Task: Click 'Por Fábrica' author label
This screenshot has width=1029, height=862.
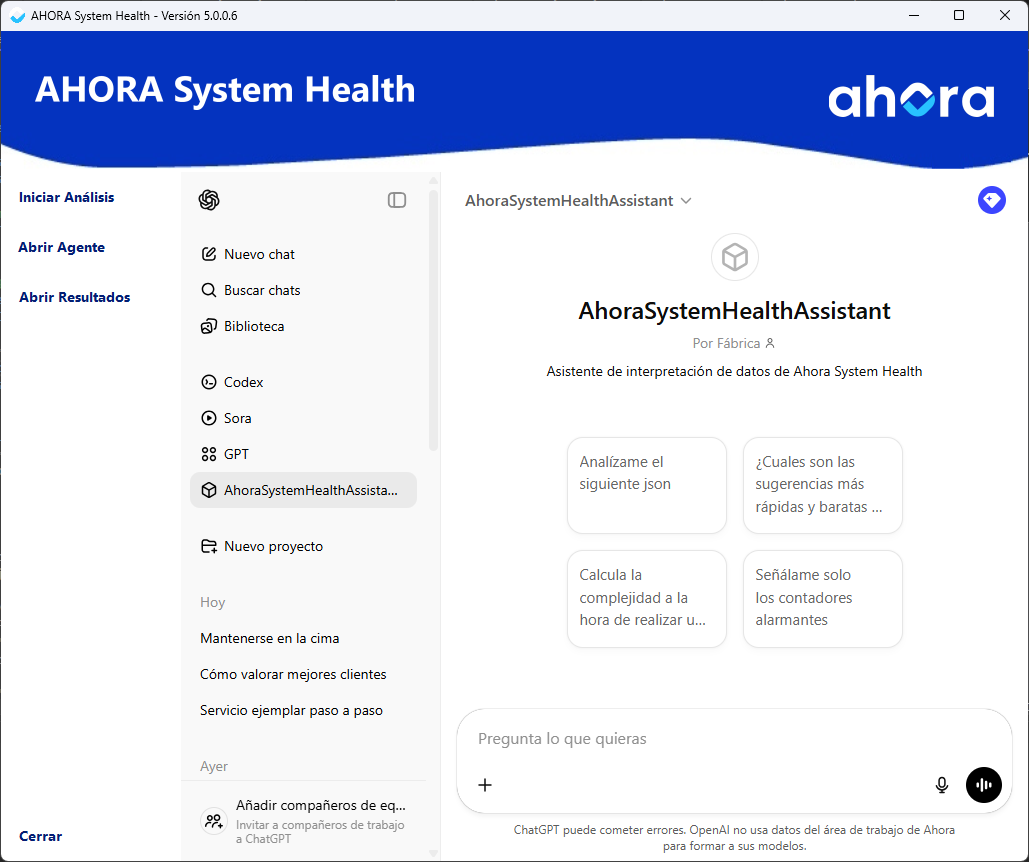Action: coord(726,343)
